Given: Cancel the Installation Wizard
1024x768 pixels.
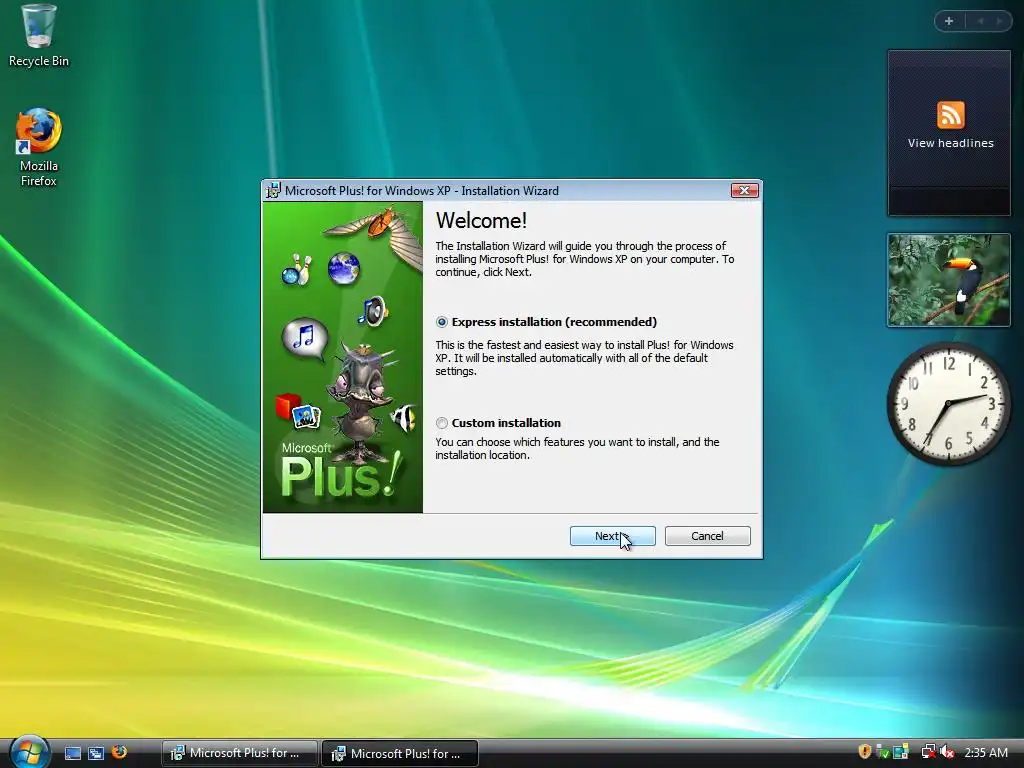Looking at the screenshot, I should (x=707, y=536).
